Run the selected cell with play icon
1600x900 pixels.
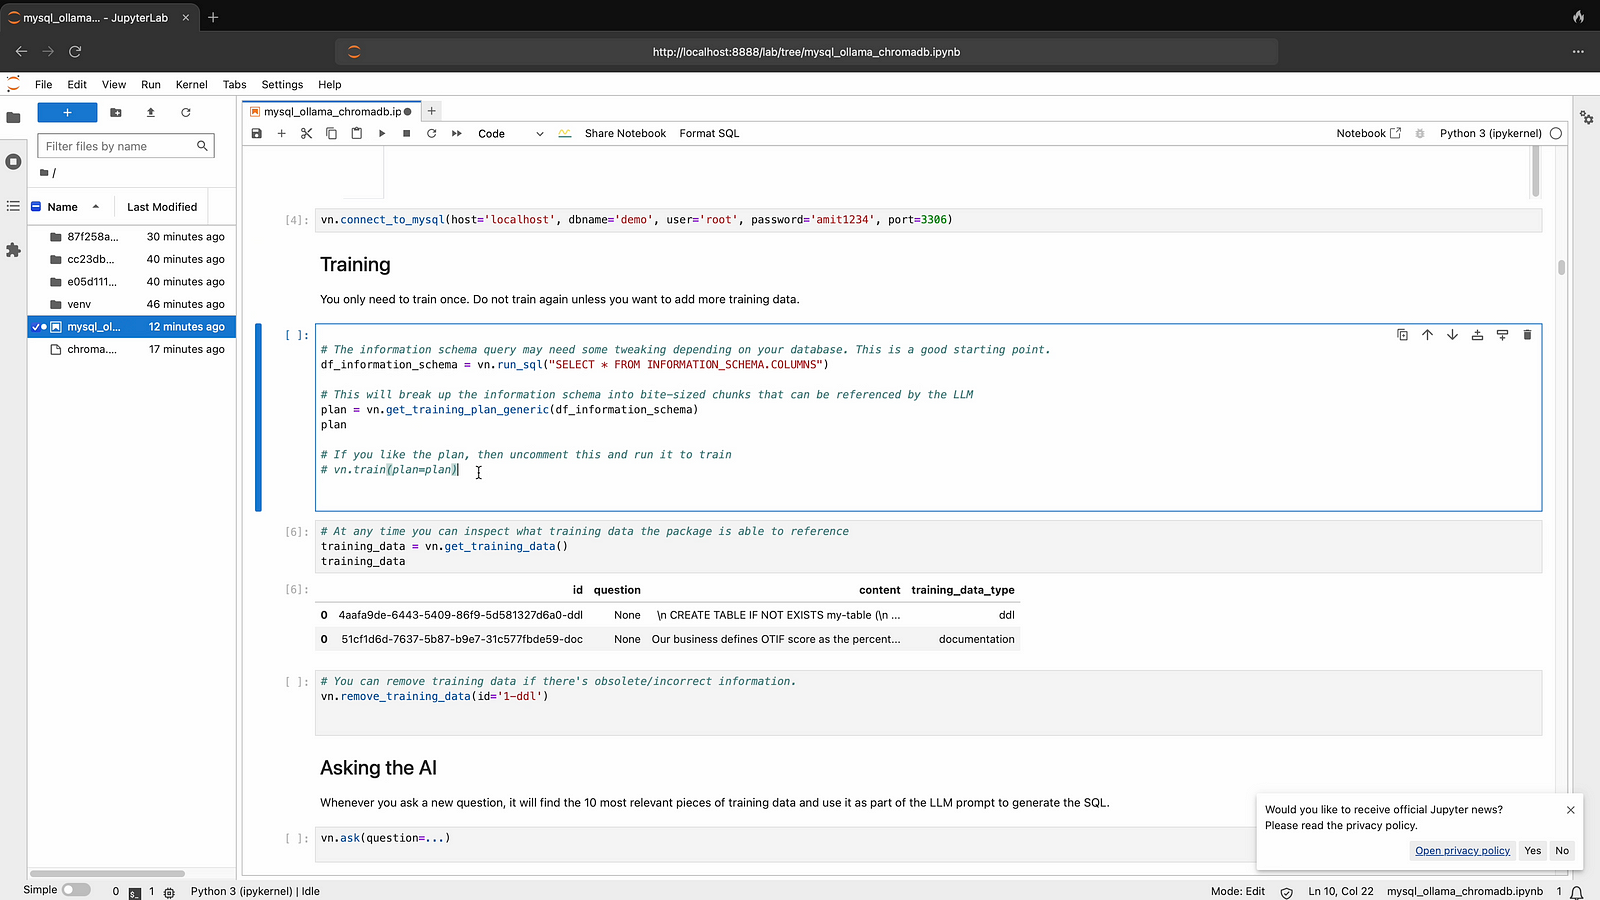pyautogui.click(x=382, y=133)
